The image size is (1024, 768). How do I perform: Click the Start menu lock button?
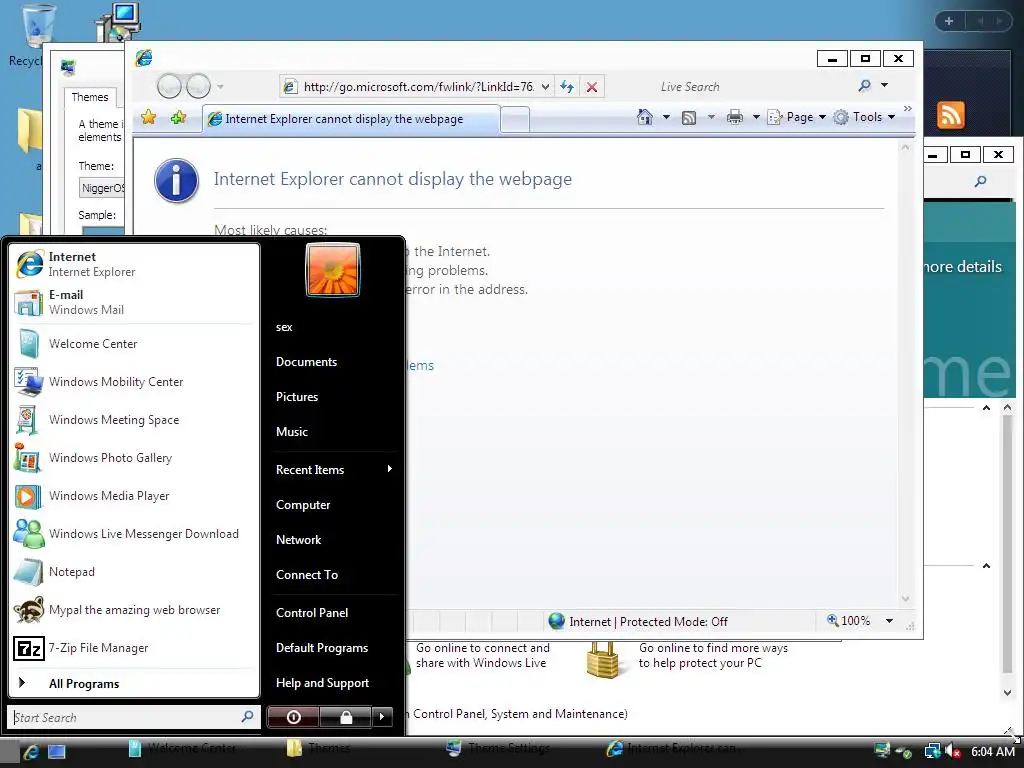point(346,717)
